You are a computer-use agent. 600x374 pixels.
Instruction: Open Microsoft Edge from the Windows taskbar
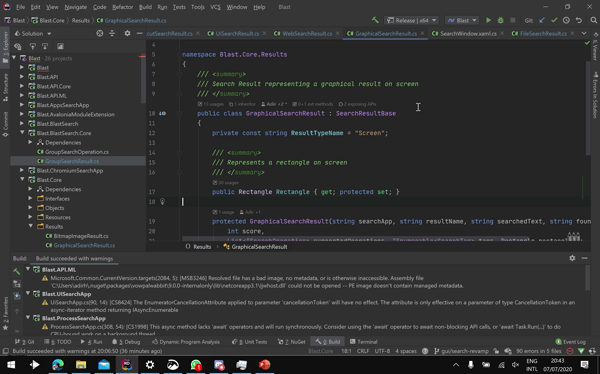[x=58, y=364]
